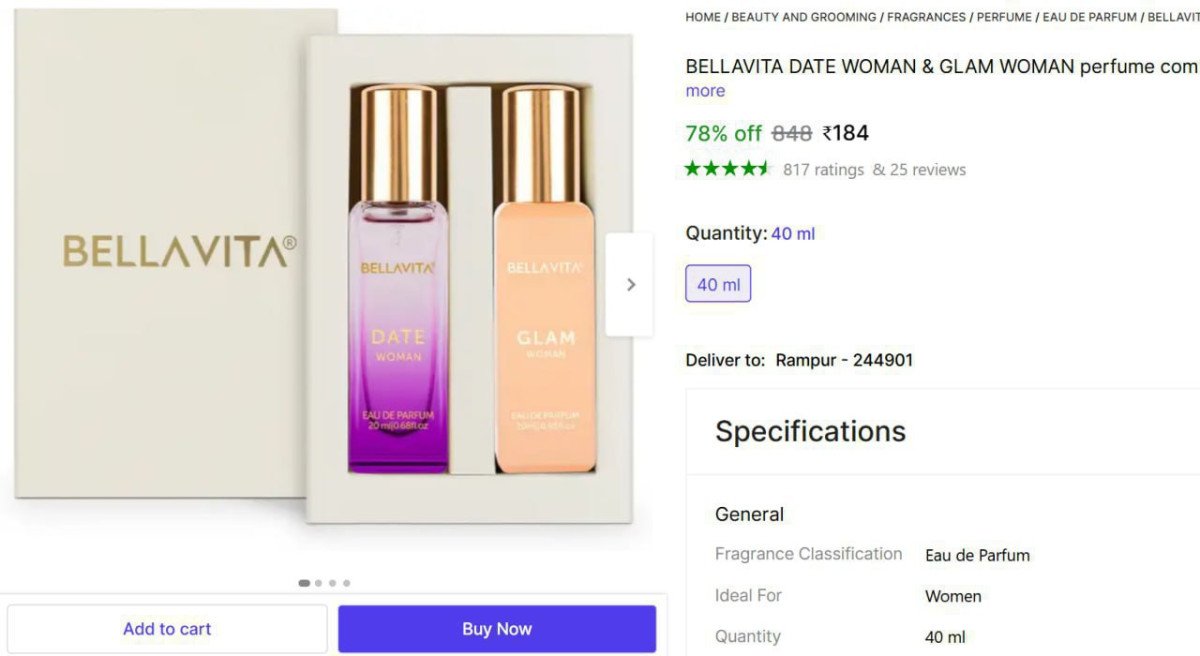The width and height of the screenshot is (1200, 656).
Task: Click the next product image arrow
Action: [x=630, y=285]
